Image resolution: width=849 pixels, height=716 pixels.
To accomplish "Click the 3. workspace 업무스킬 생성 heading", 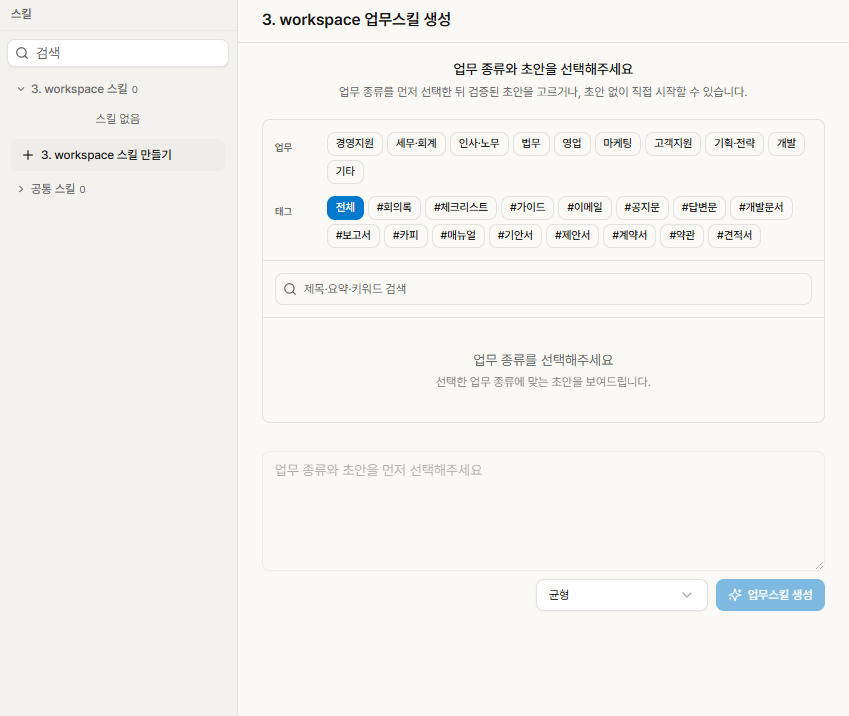I will pos(356,19).
